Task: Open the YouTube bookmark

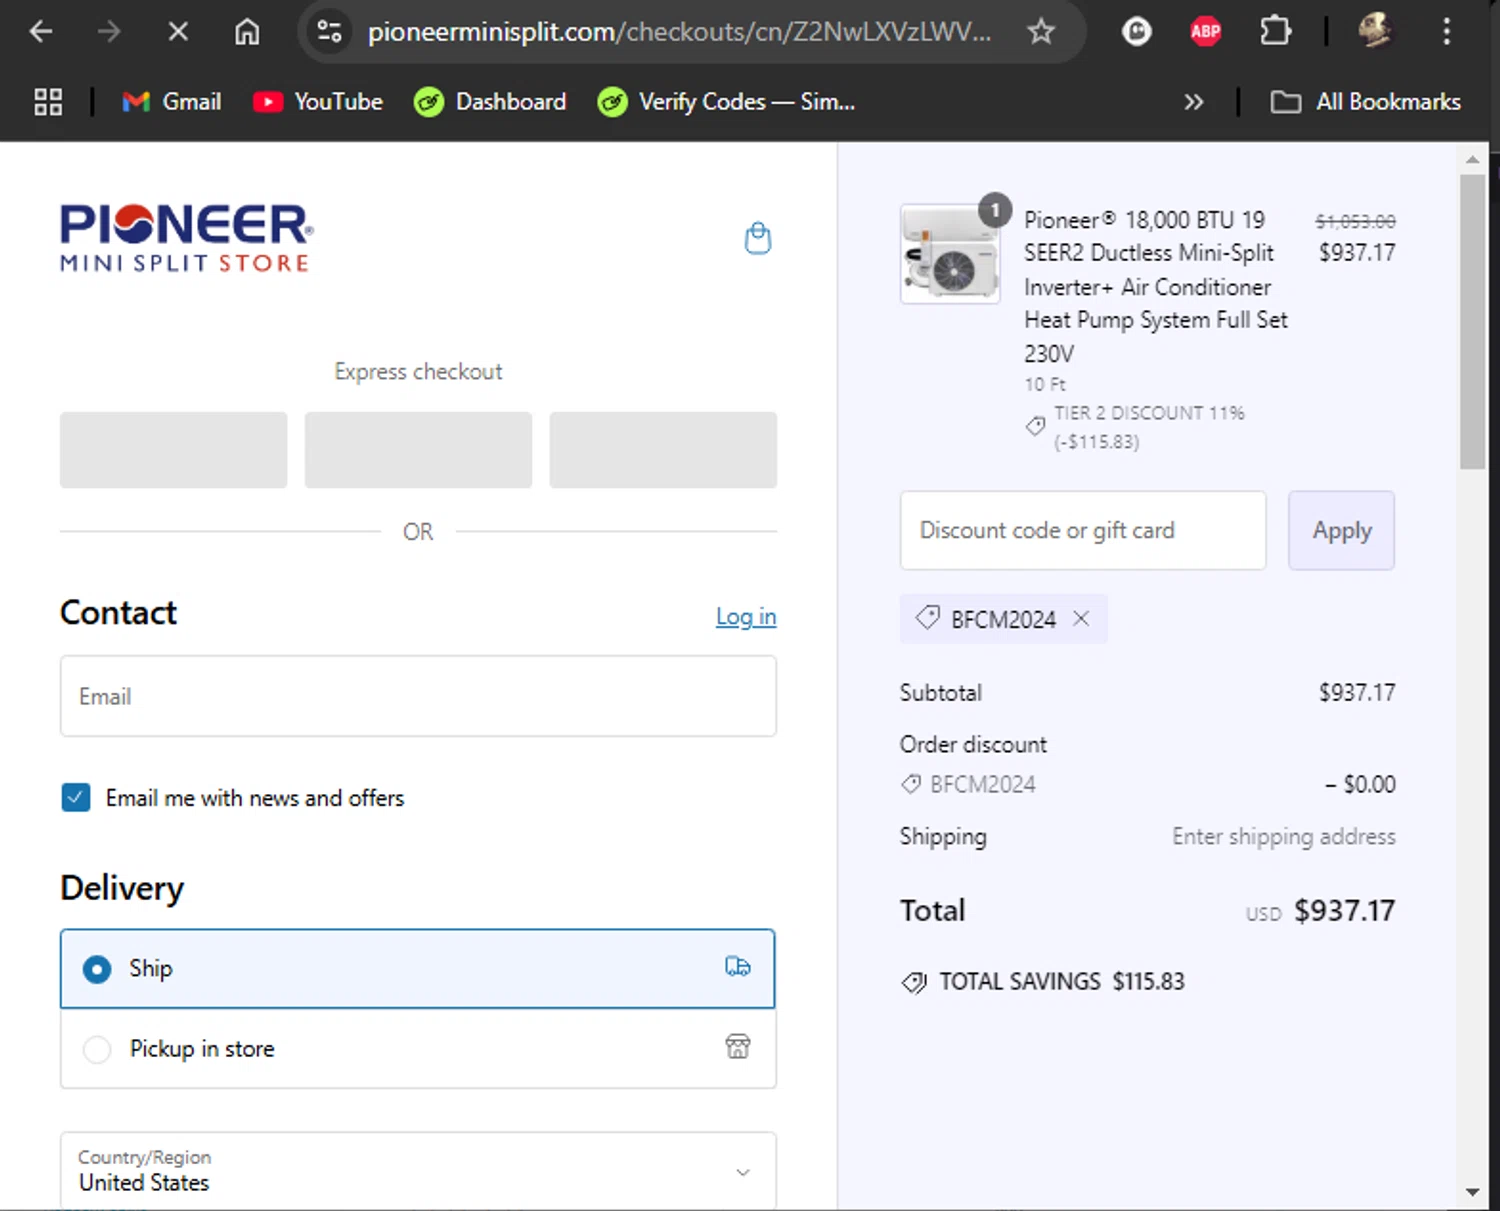Action: [x=318, y=102]
